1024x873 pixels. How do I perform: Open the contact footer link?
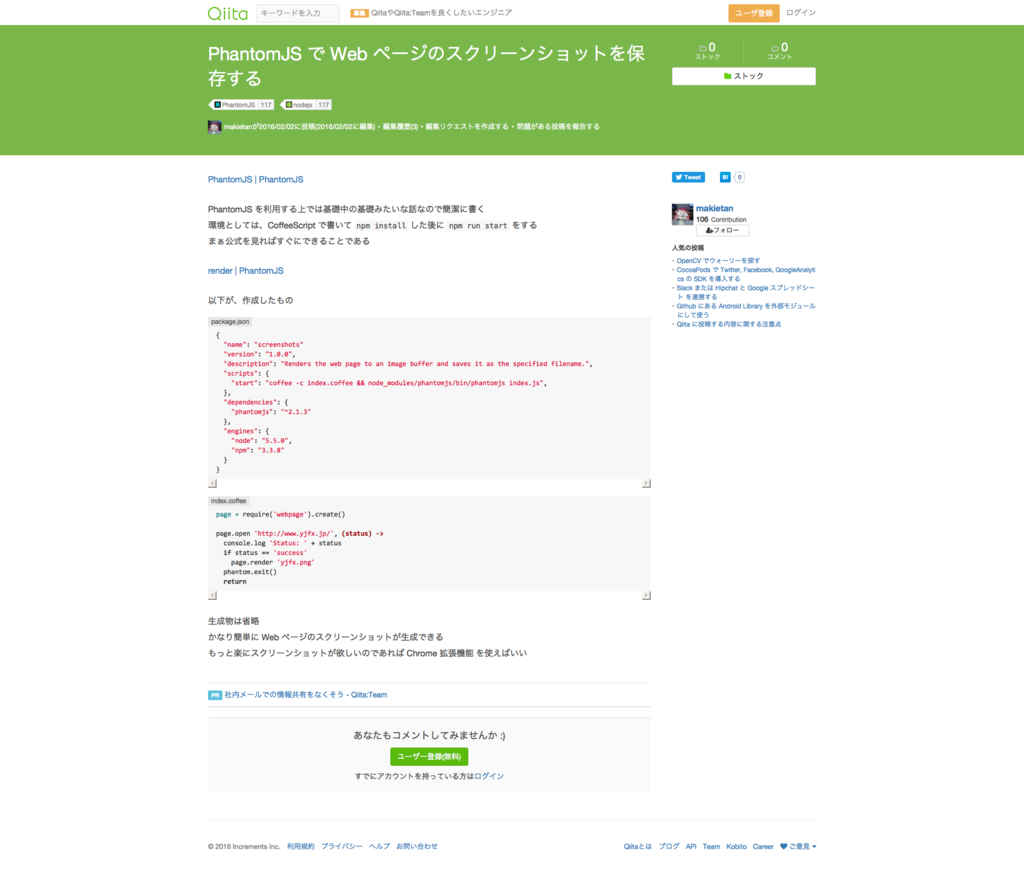click(417, 847)
